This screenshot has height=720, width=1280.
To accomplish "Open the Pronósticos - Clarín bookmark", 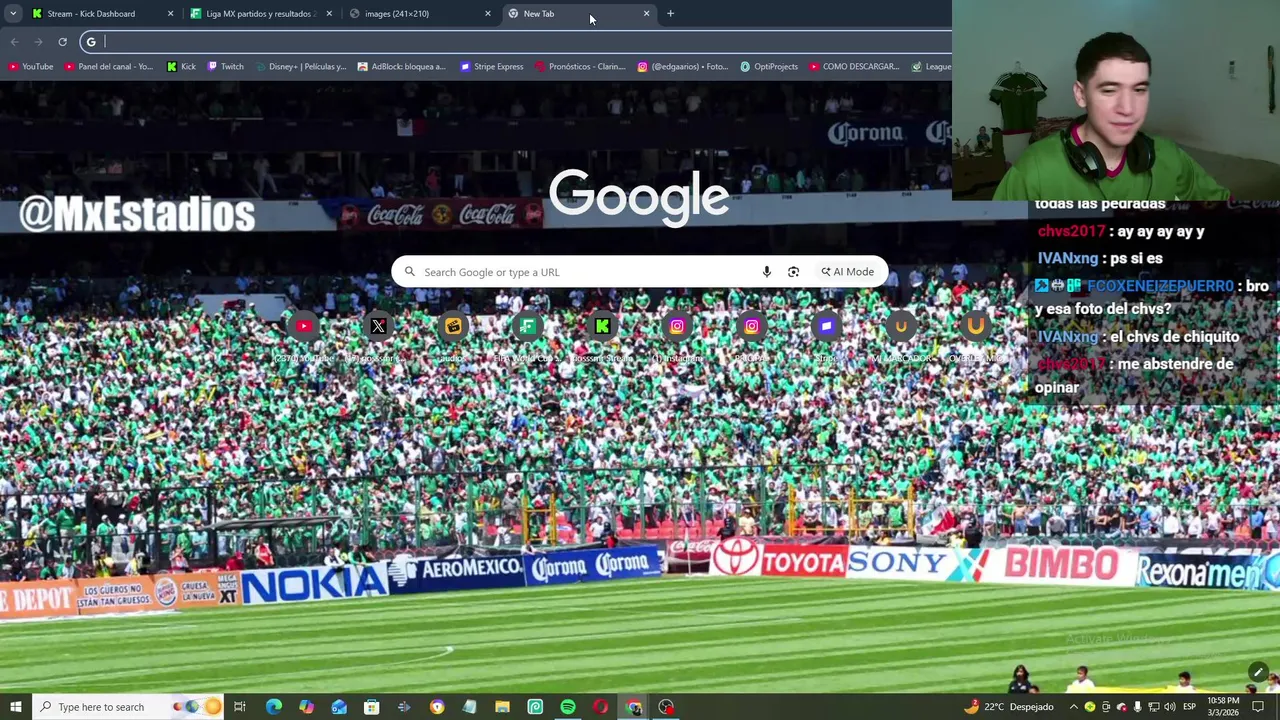I will pos(580,67).
